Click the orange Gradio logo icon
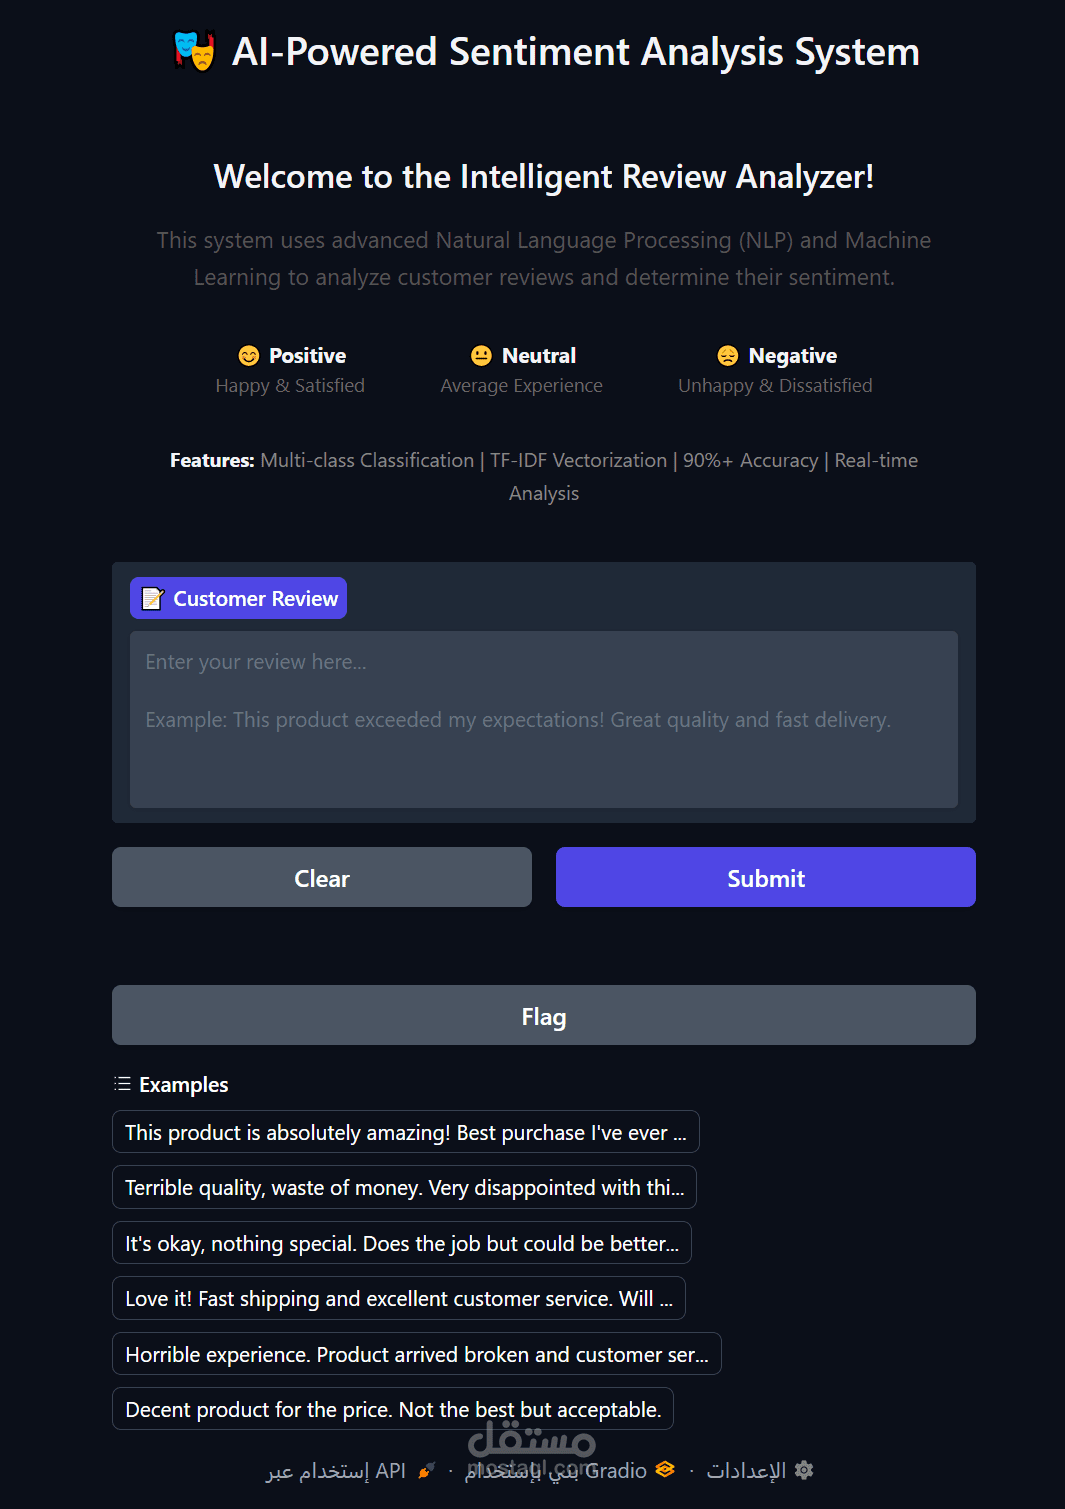The width and height of the screenshot is (1065, 1509). tap(665, 1470)
